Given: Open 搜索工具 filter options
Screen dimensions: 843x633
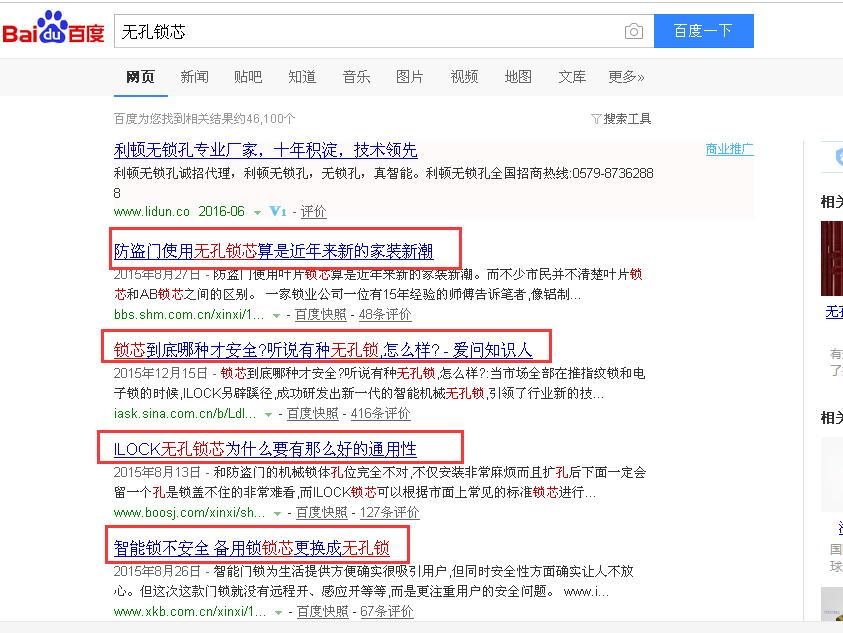Looking at the screenshot, I should point(627,118).
